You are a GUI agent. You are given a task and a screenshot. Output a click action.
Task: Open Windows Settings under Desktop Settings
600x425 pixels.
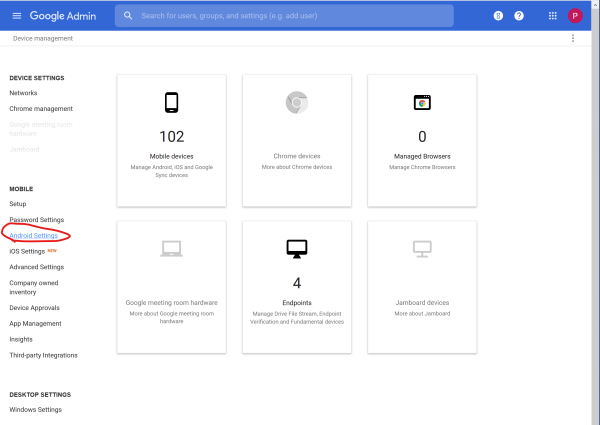point(35,409)
